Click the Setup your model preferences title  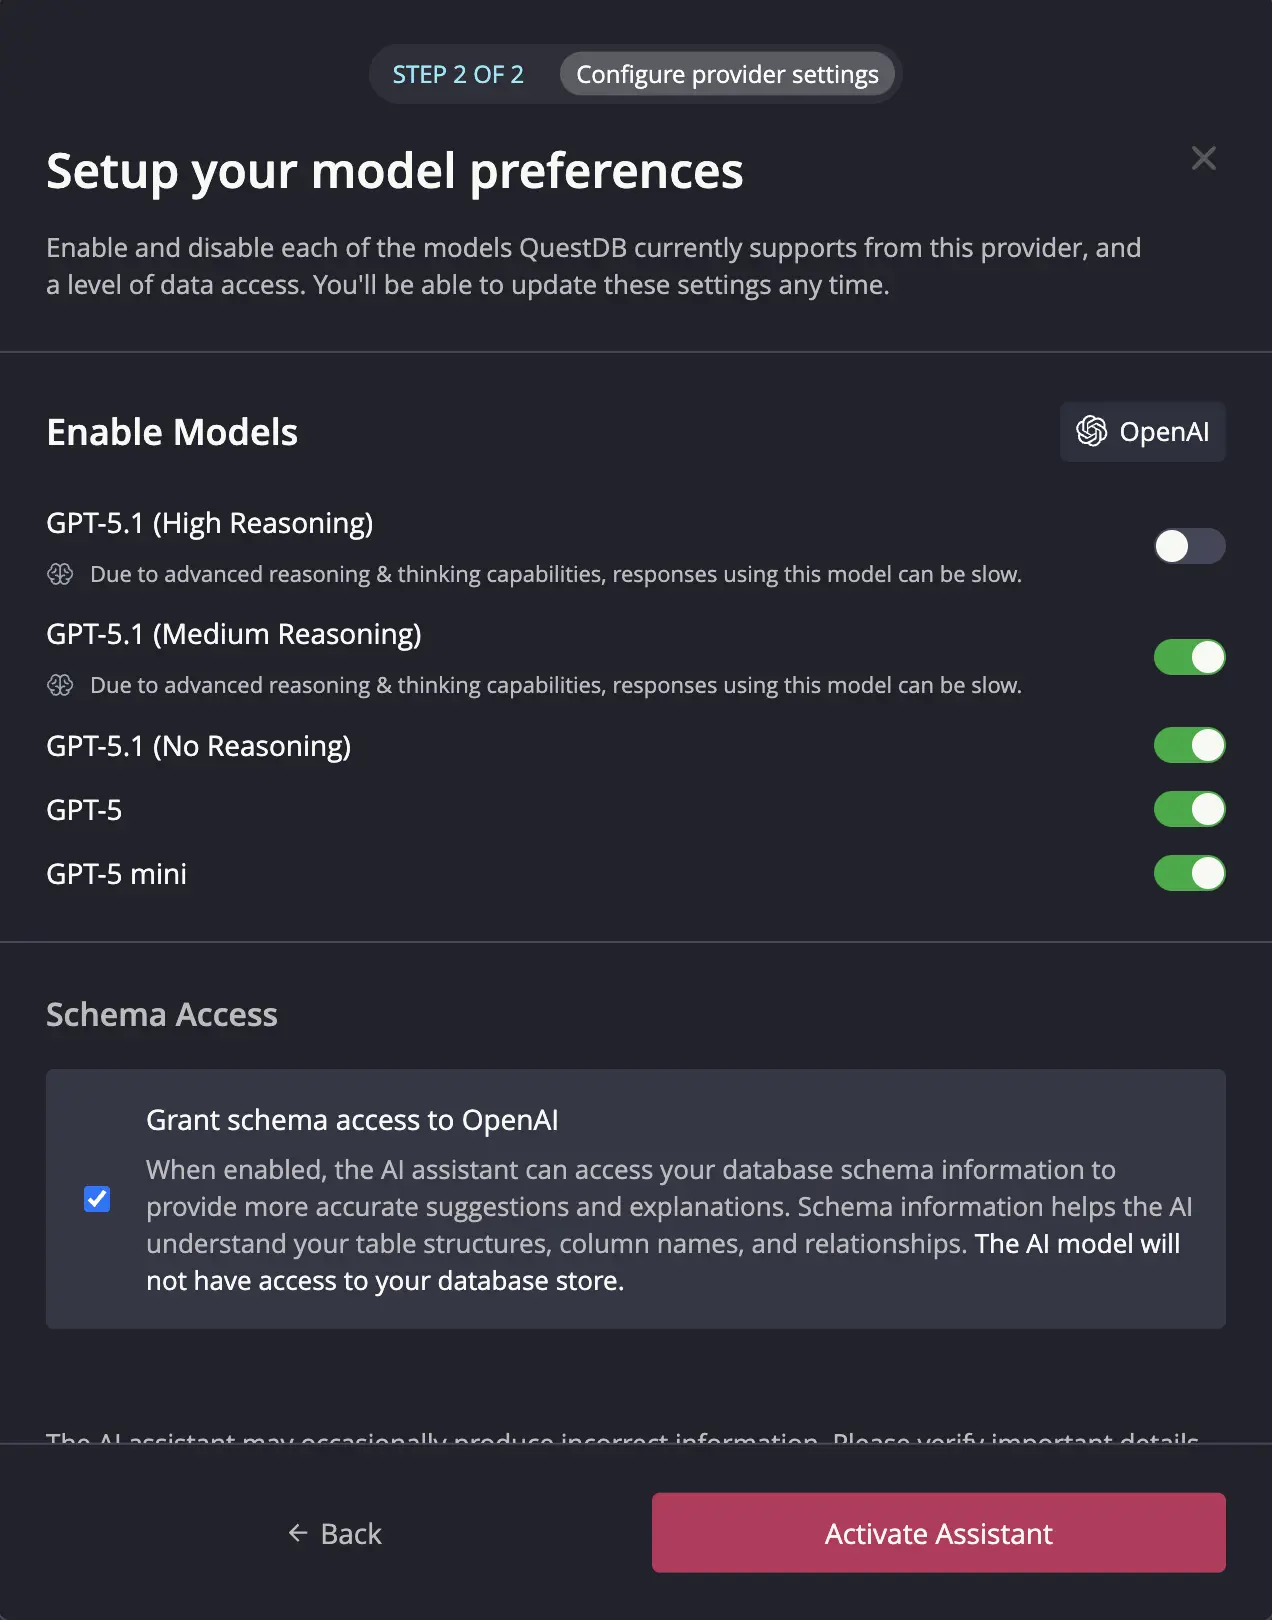[x=394, y=170]
